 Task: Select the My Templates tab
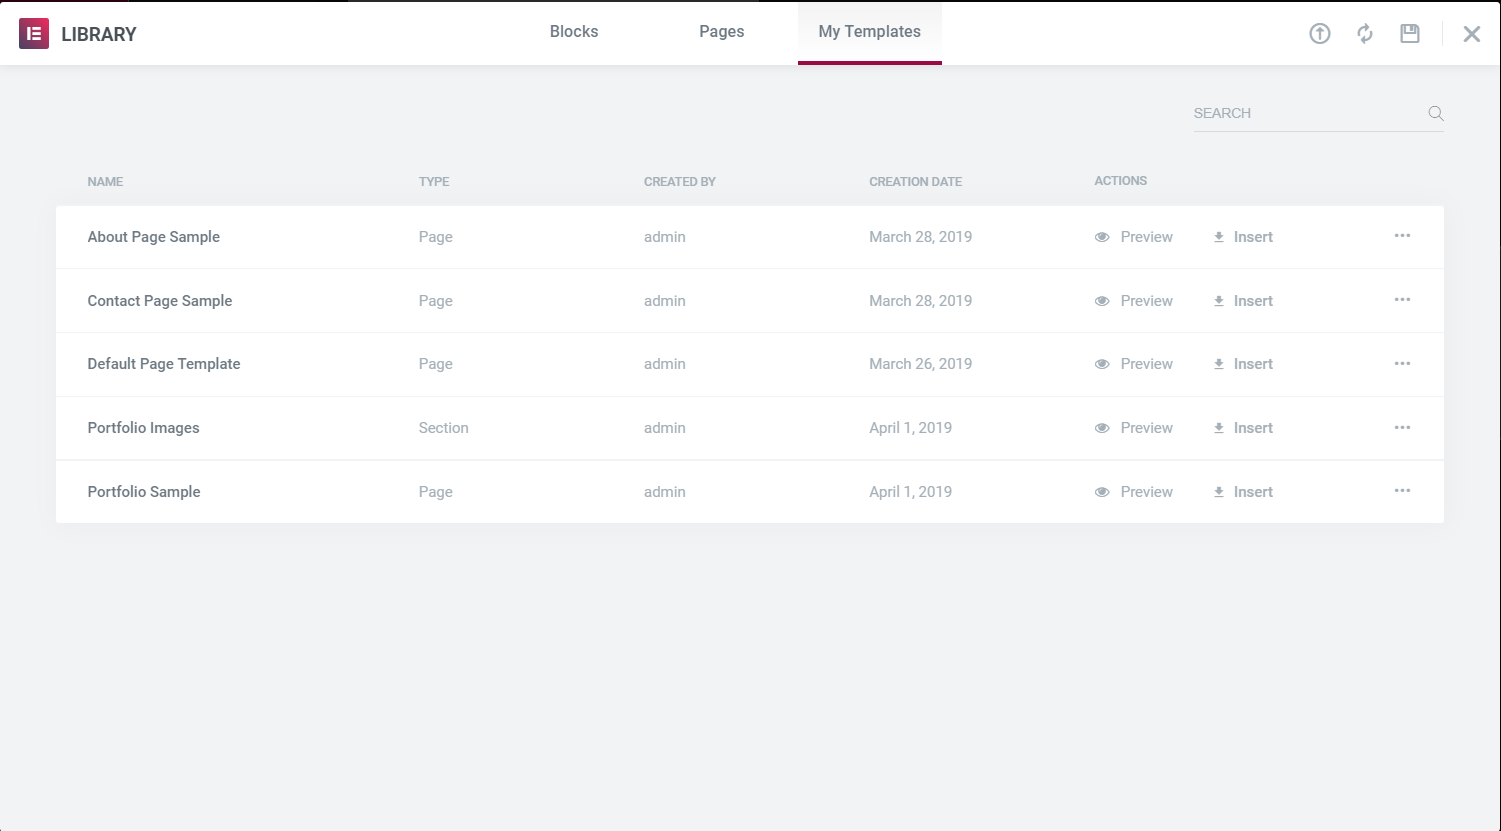click(869, 32)
